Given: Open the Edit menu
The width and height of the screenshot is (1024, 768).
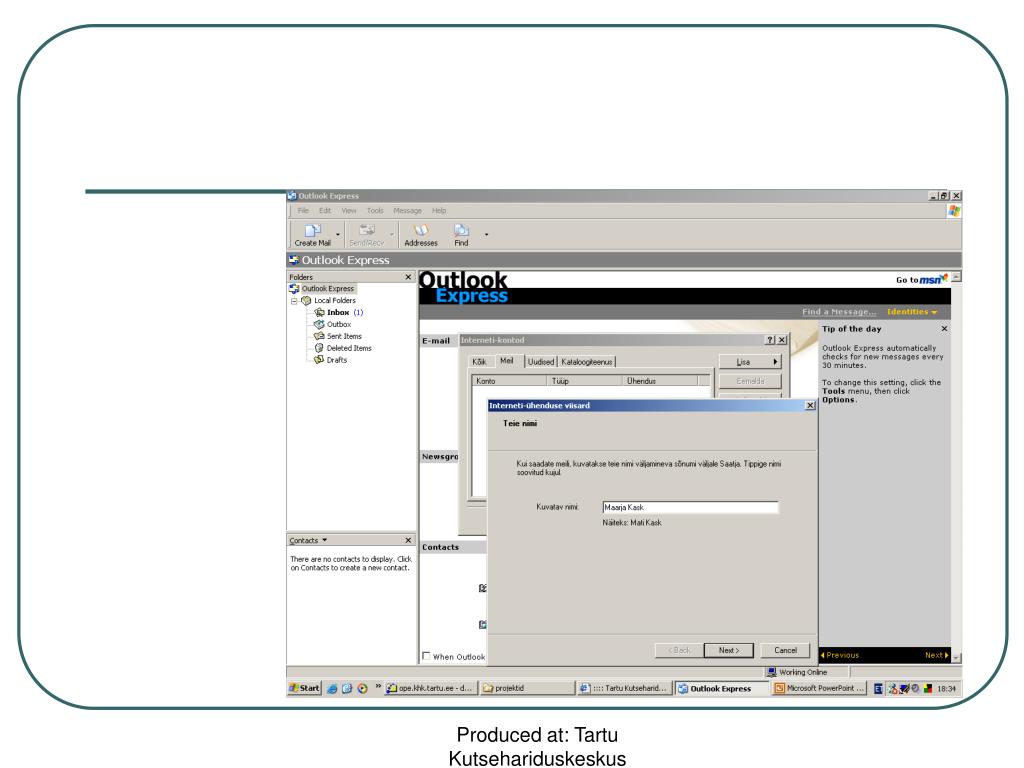Looking at the screenshot, I should coord(325,210).
